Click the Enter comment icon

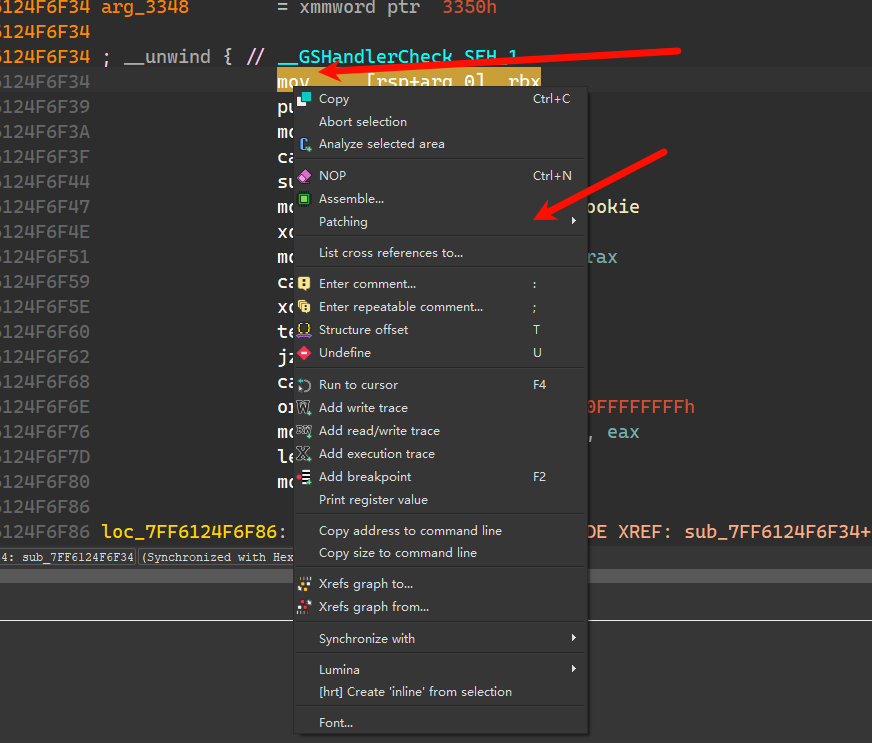pyautogui.click(x=304, y=284)
